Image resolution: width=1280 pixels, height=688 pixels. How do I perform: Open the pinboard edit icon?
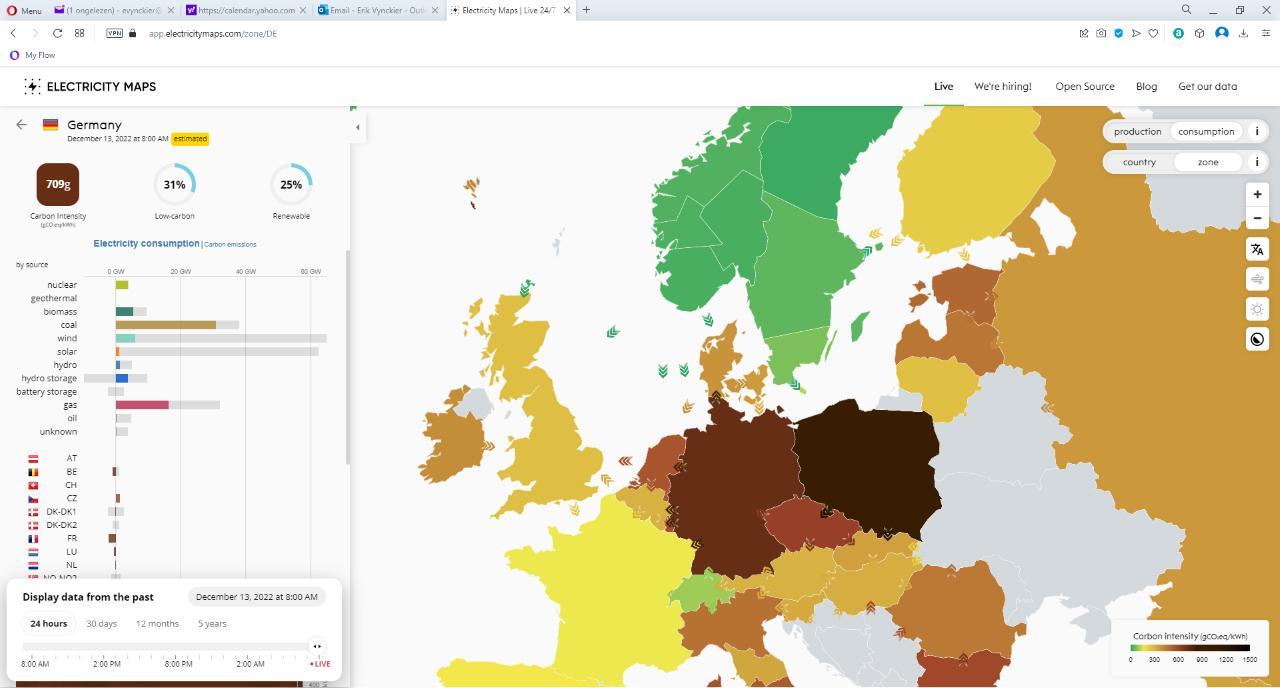(1083, 33)
